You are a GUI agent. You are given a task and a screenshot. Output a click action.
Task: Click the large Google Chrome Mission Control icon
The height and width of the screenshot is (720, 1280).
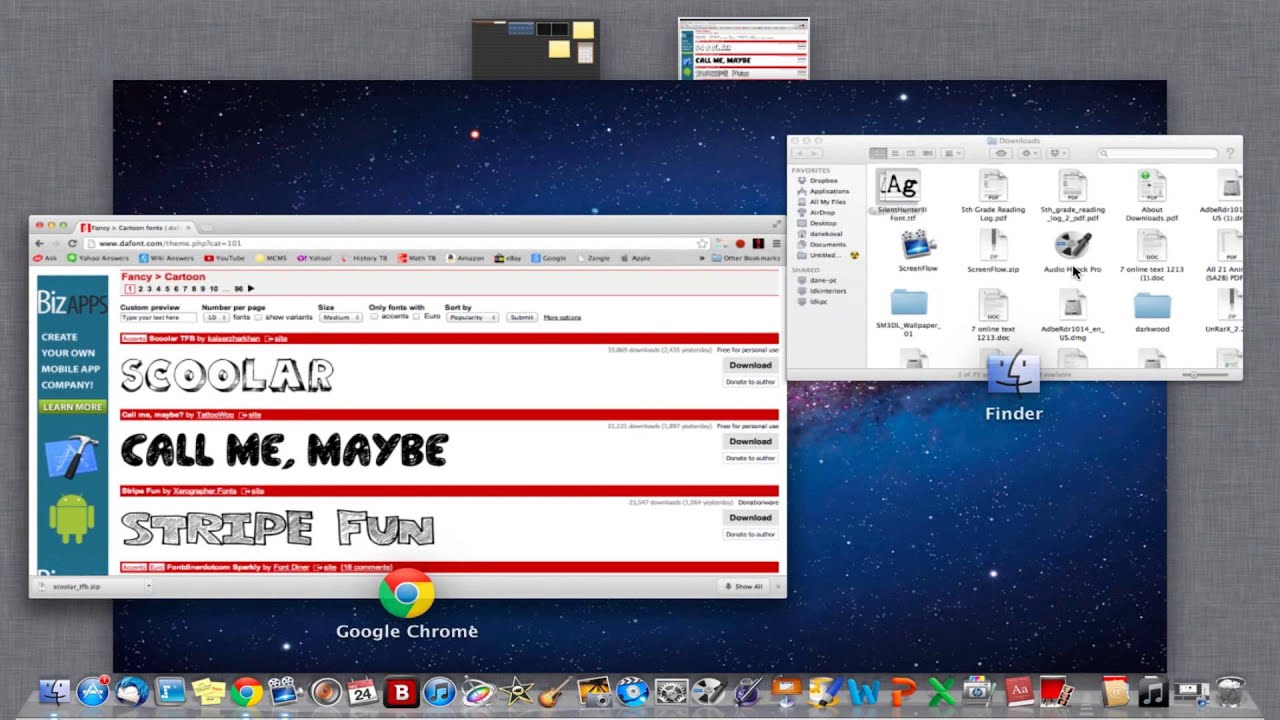(x=407, y=596)
